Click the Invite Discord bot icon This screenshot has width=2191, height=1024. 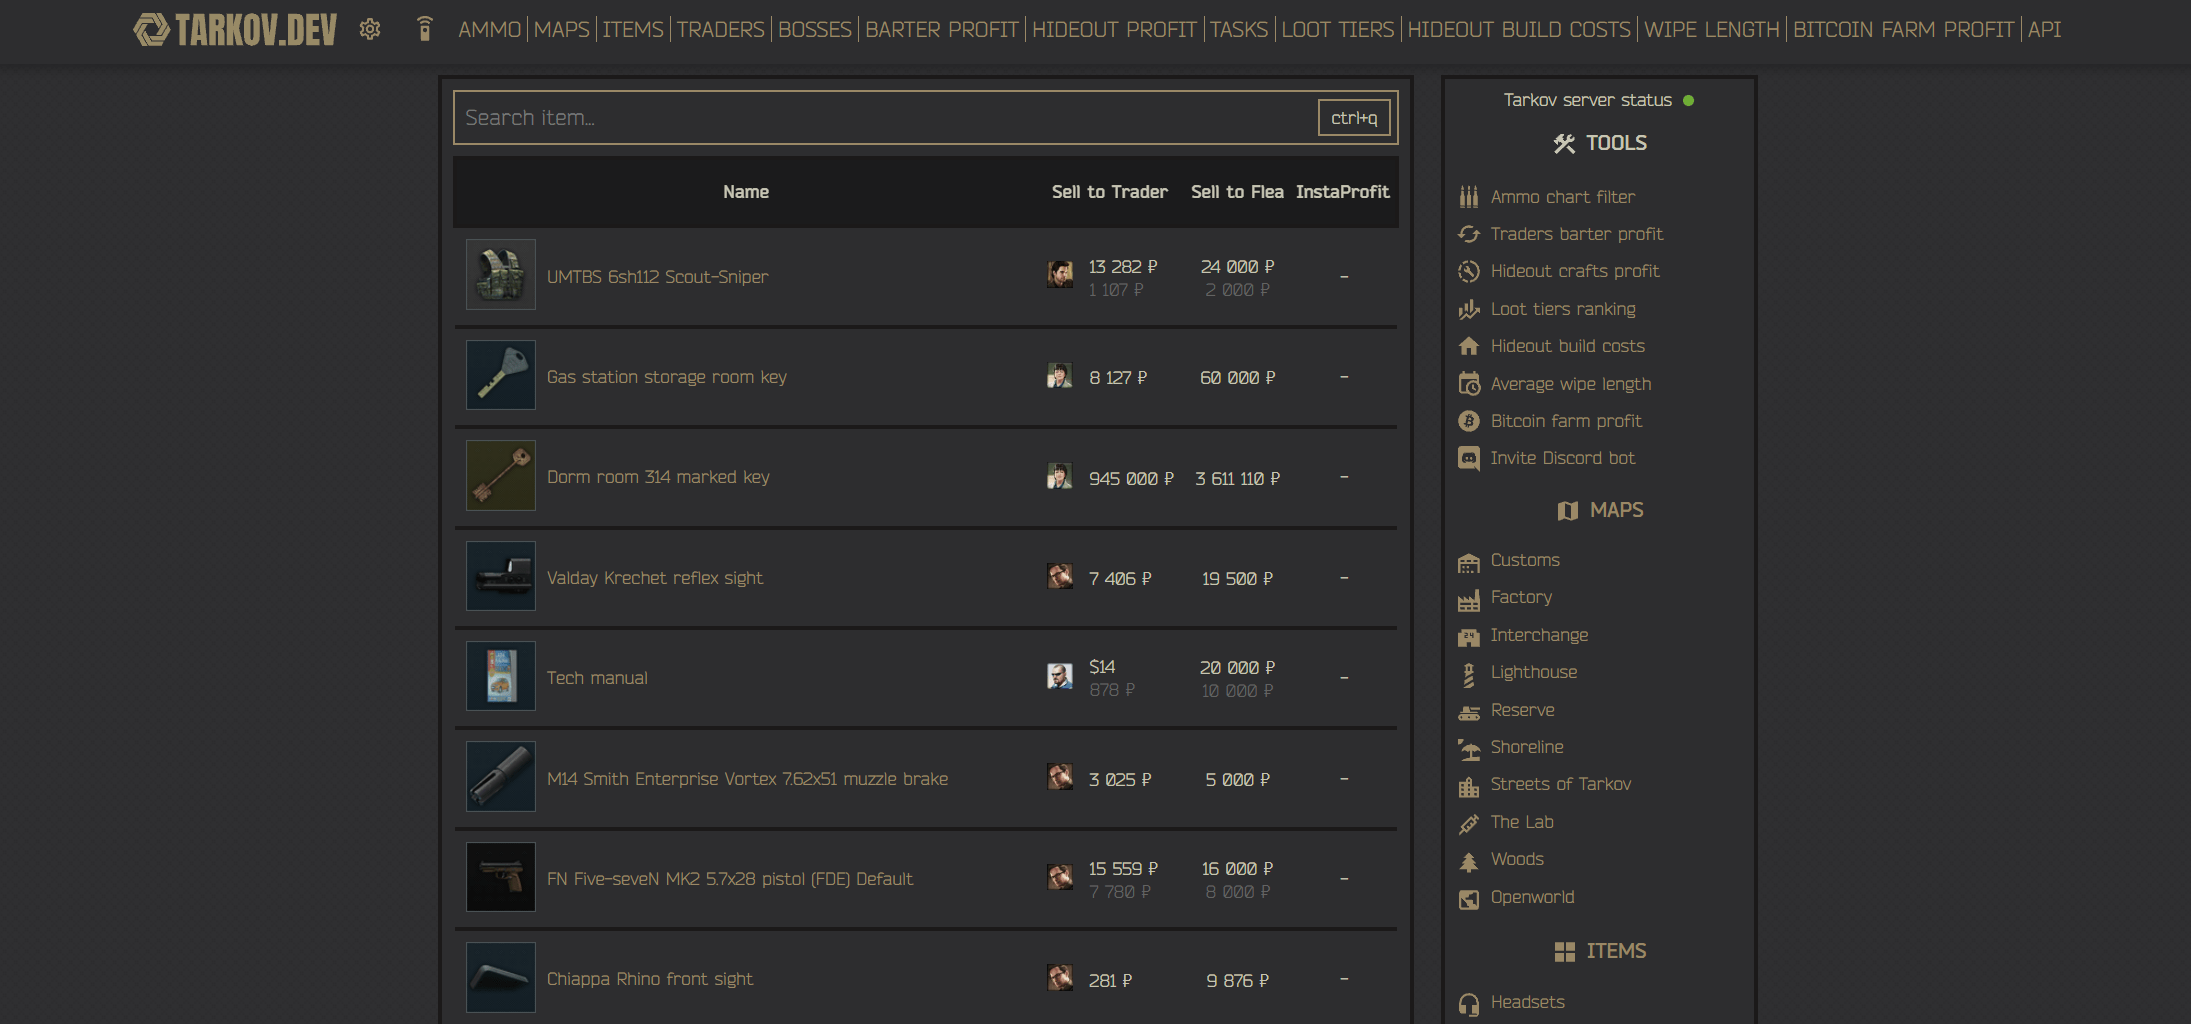pos(1468,459)
